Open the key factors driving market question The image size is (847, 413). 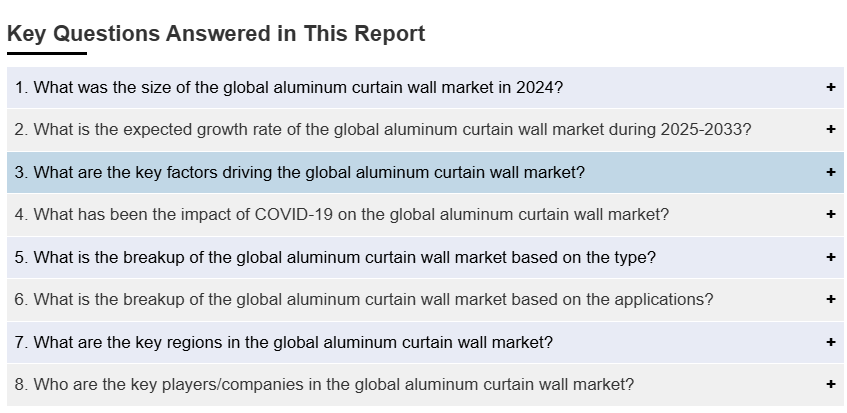[x=300, y=172]
